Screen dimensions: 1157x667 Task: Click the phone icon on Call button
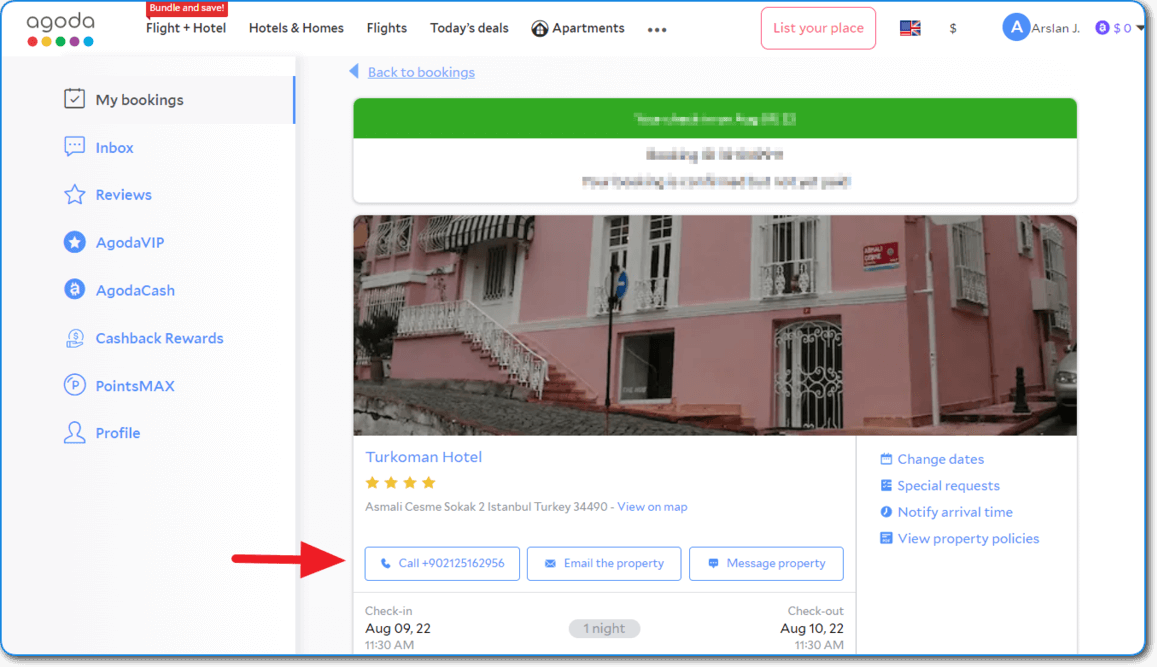[x=385, y=564]
